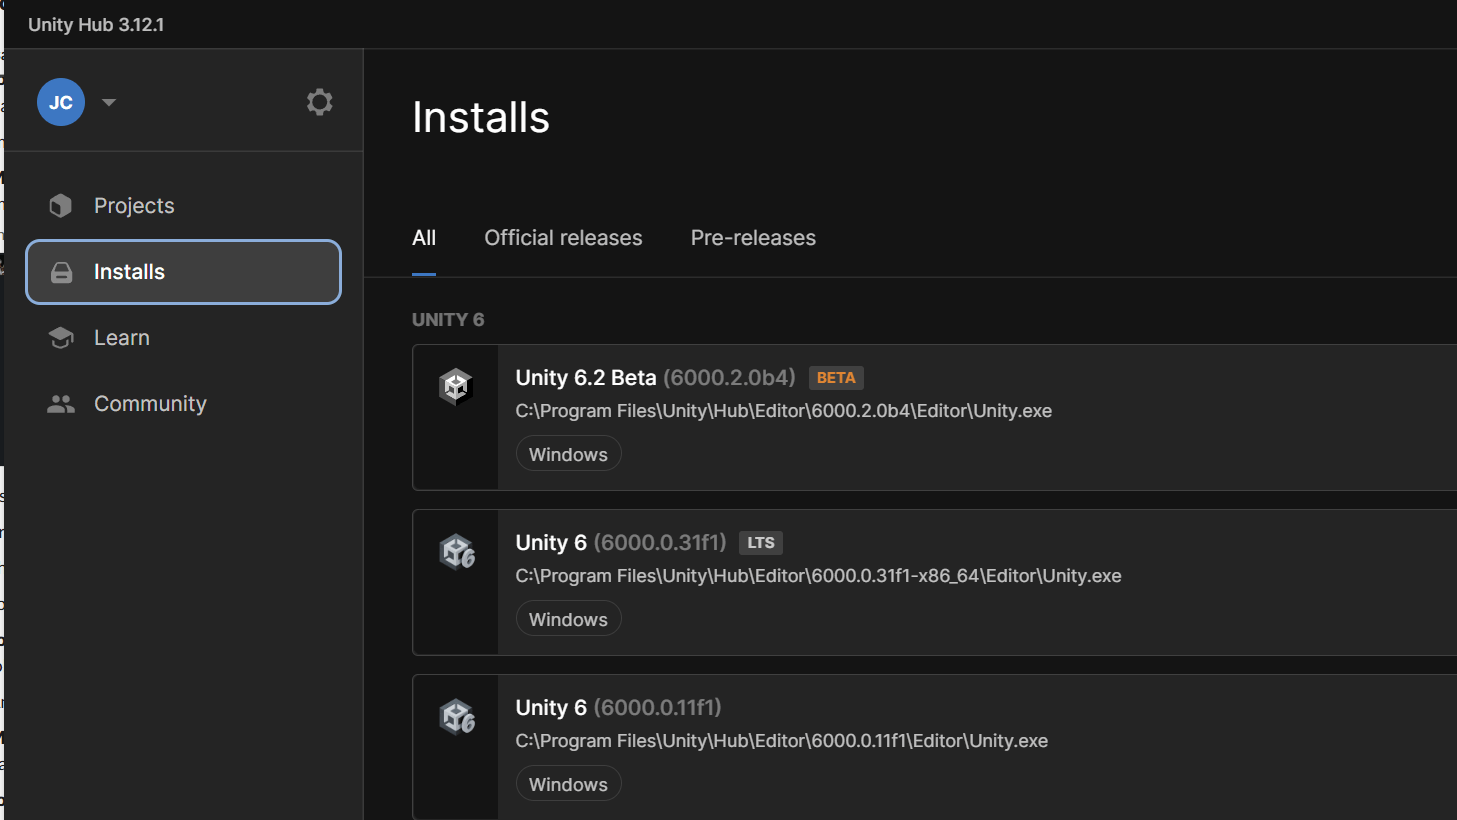Click the Windows chip under Unity 6000.0.11f1
This screenshot has height=820, width=1457.
point(568,784)
